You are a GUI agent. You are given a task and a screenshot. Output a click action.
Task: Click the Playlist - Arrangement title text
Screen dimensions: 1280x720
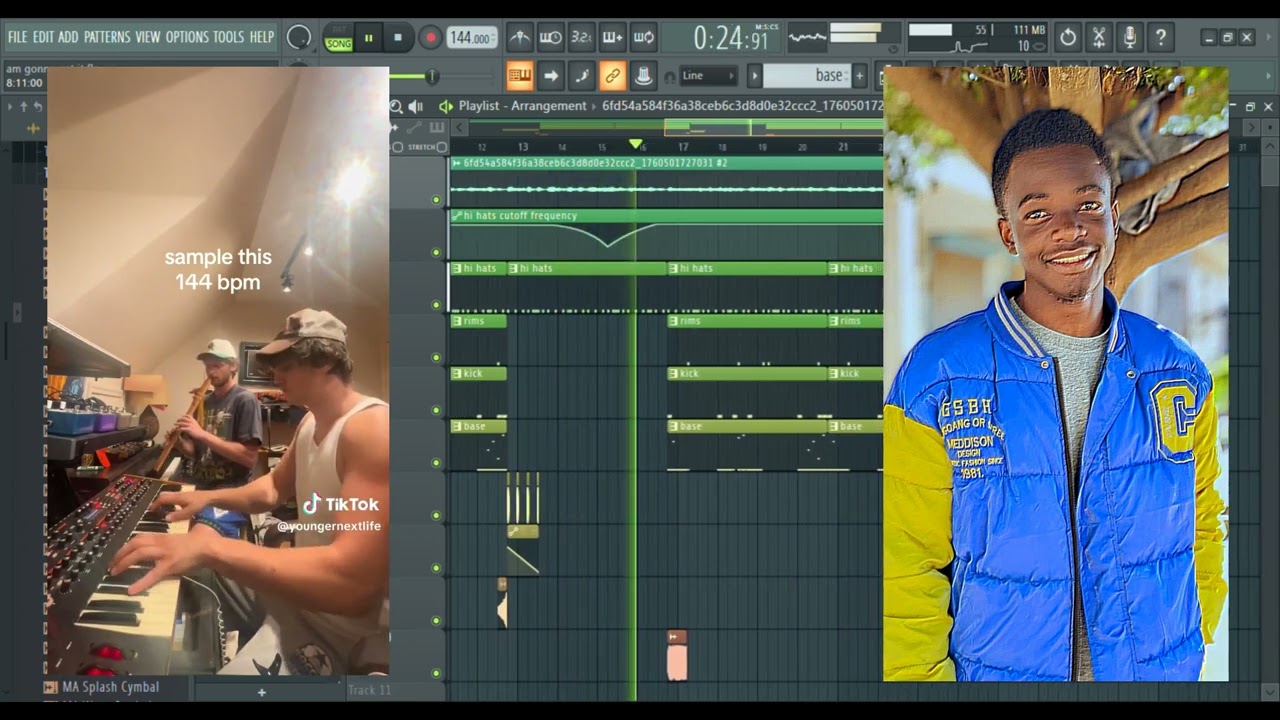coord(523,106)
